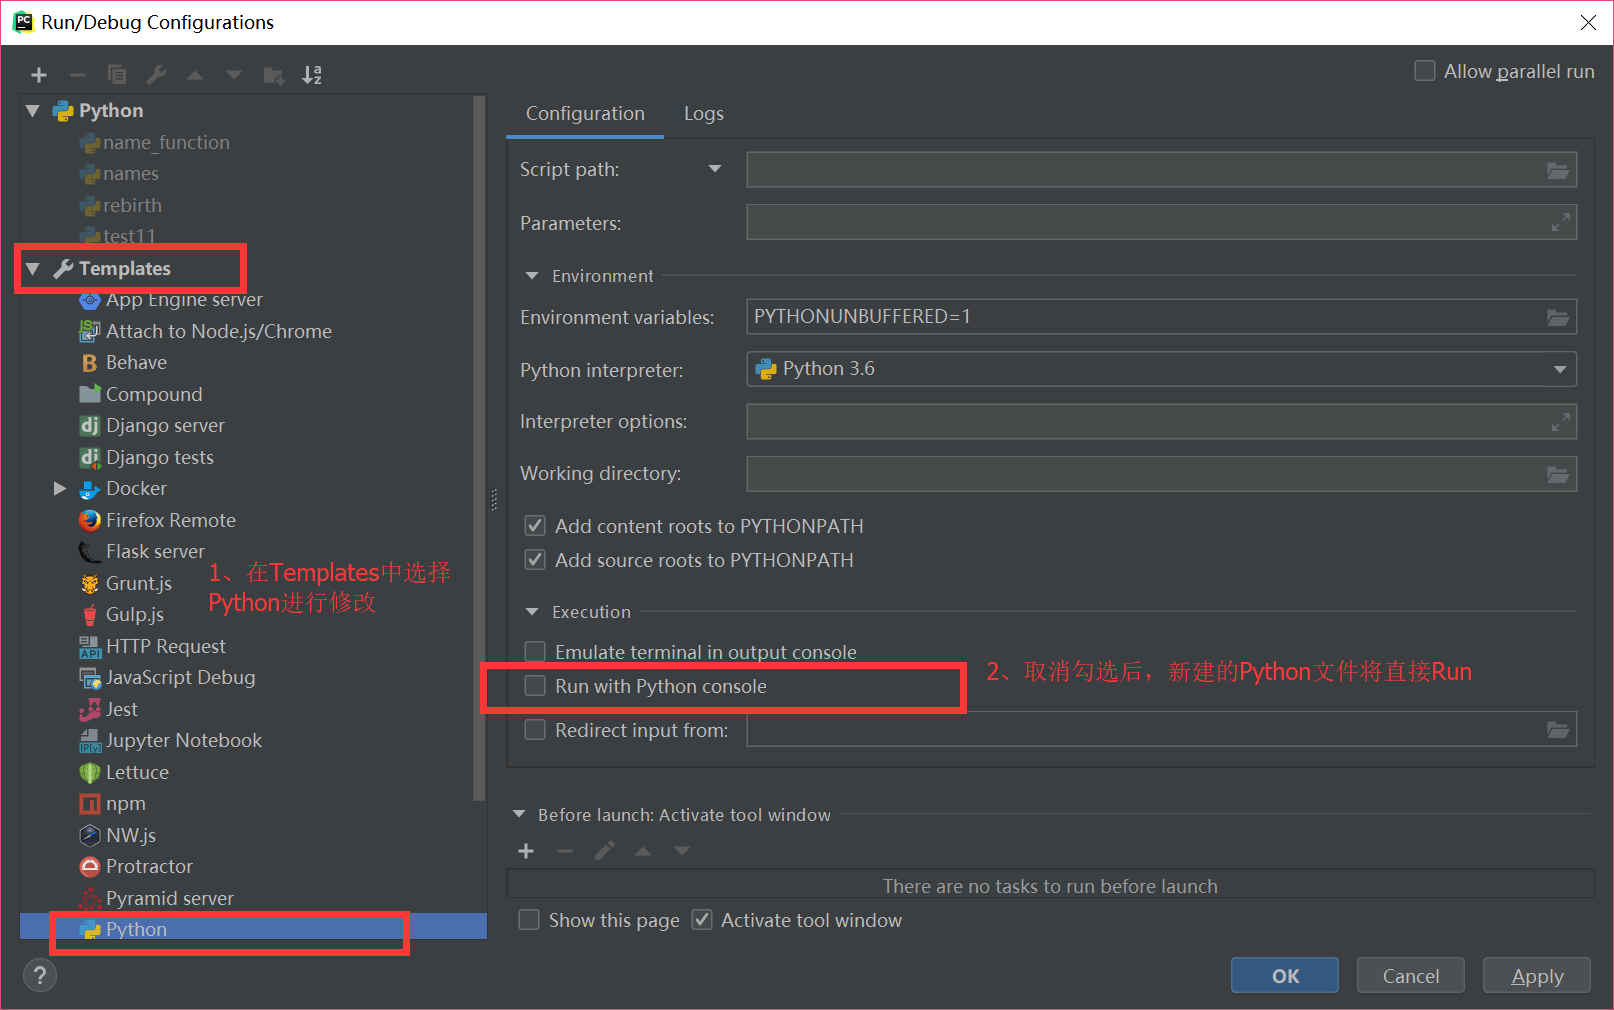
Task: Open edit templates wrench icon in toolbar
Action: [156, 75]
